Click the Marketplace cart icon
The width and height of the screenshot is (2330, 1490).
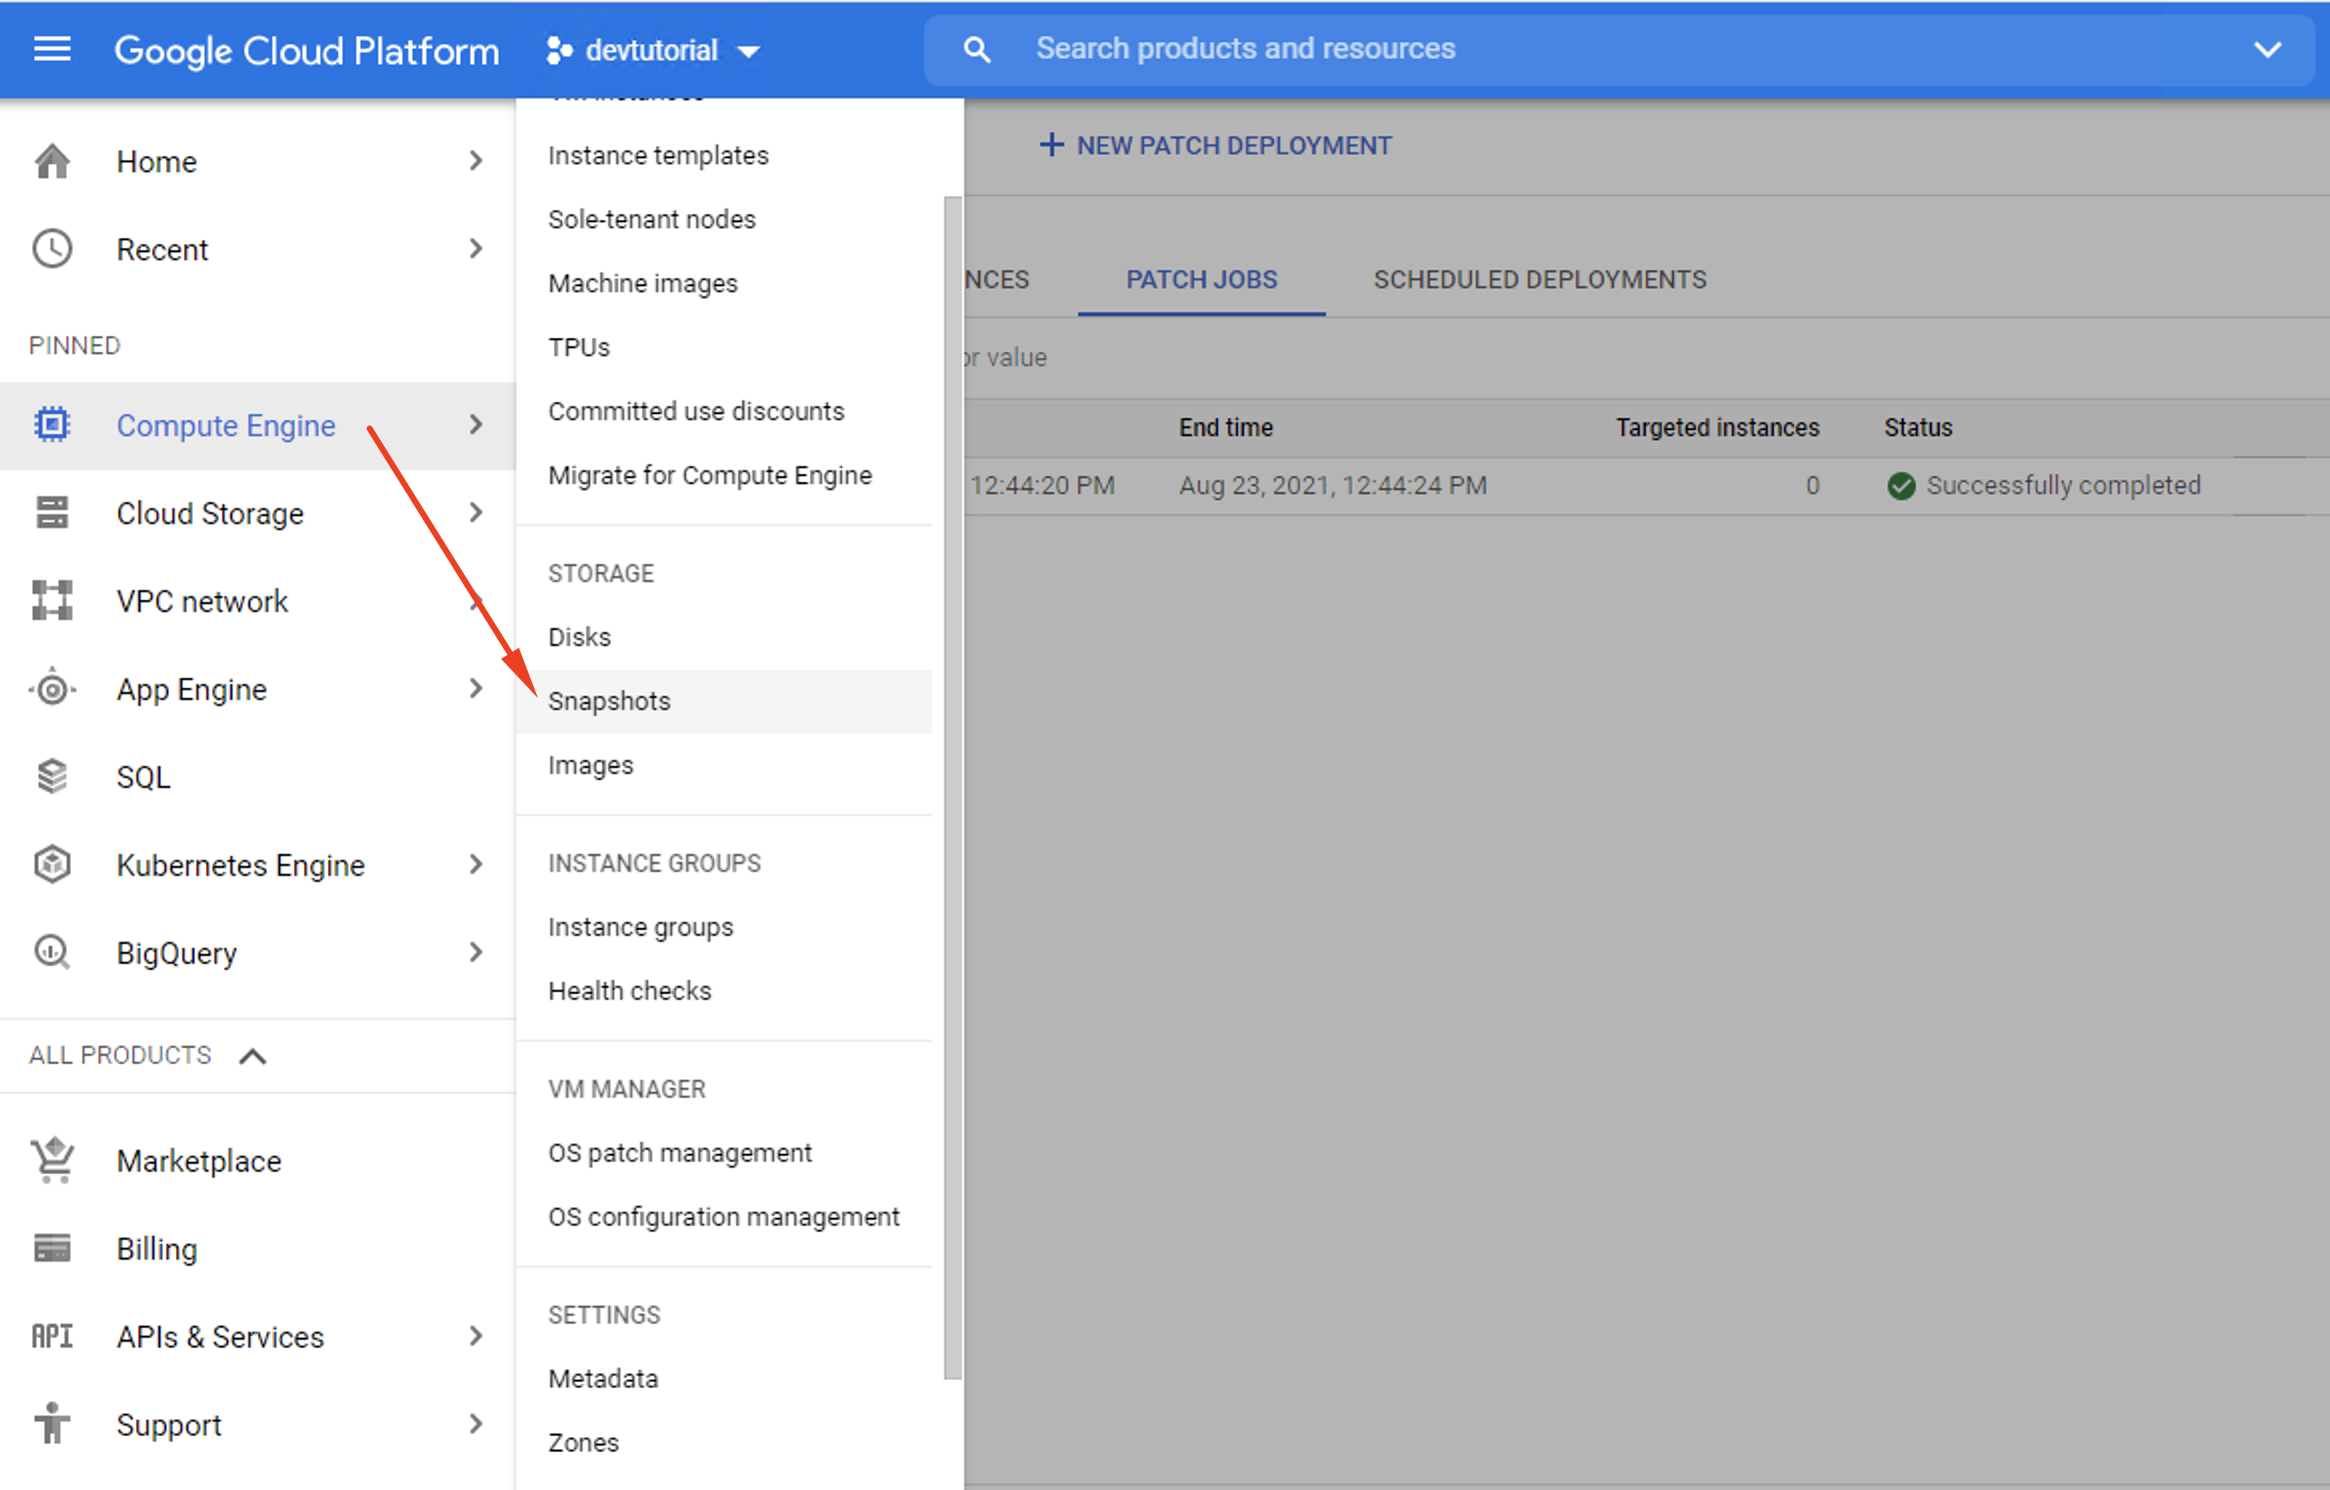point(52,1160)
